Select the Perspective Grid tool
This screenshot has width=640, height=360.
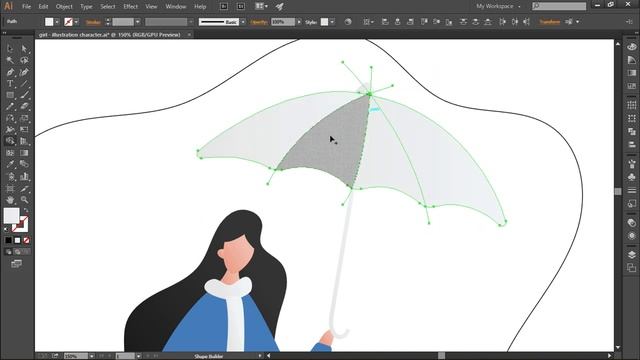pyautogui.click(x=24, y=141)
